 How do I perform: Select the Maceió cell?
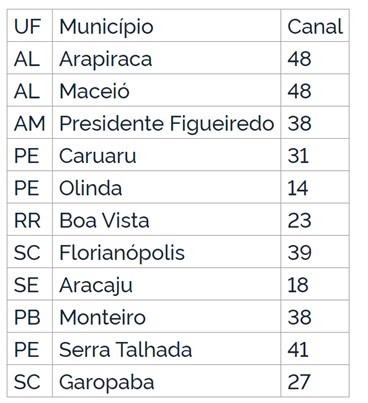coord(166,90)
